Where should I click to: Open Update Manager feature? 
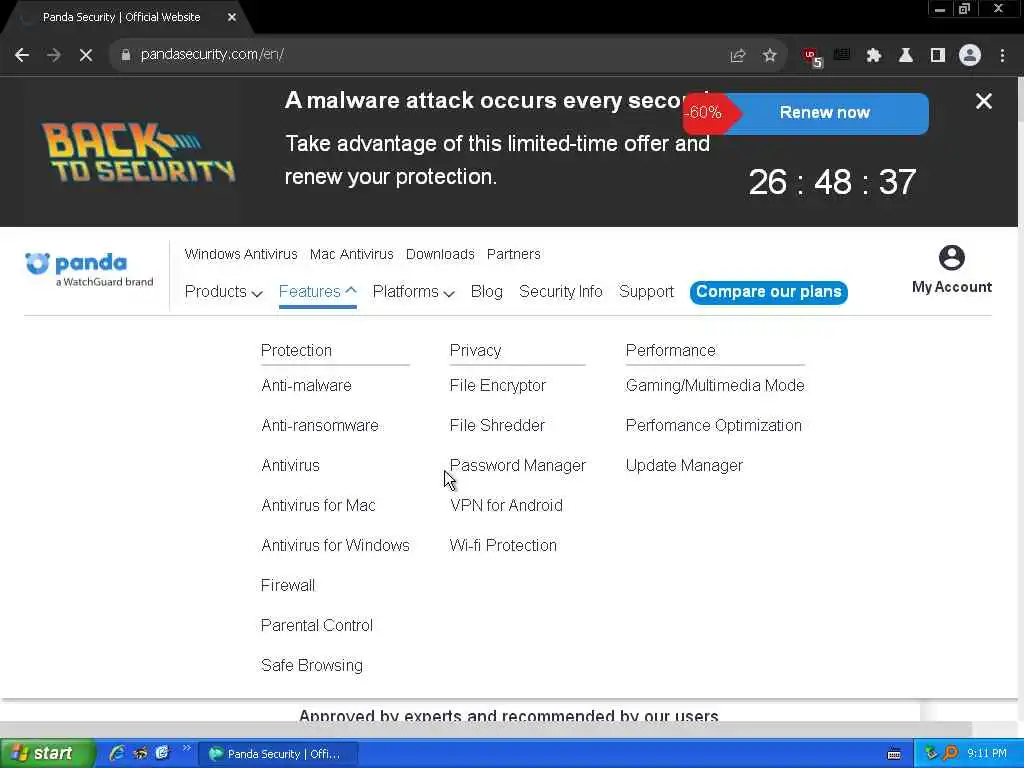(x=684, y=466)
